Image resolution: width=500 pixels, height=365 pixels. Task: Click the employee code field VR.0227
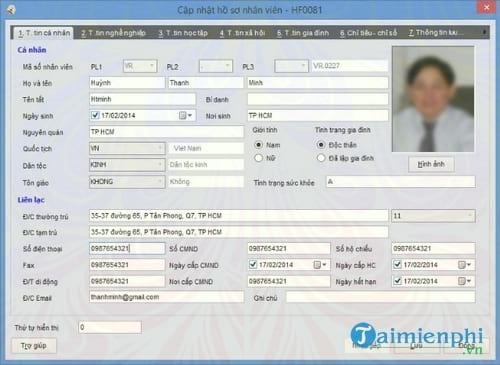[x=350, y=66]
